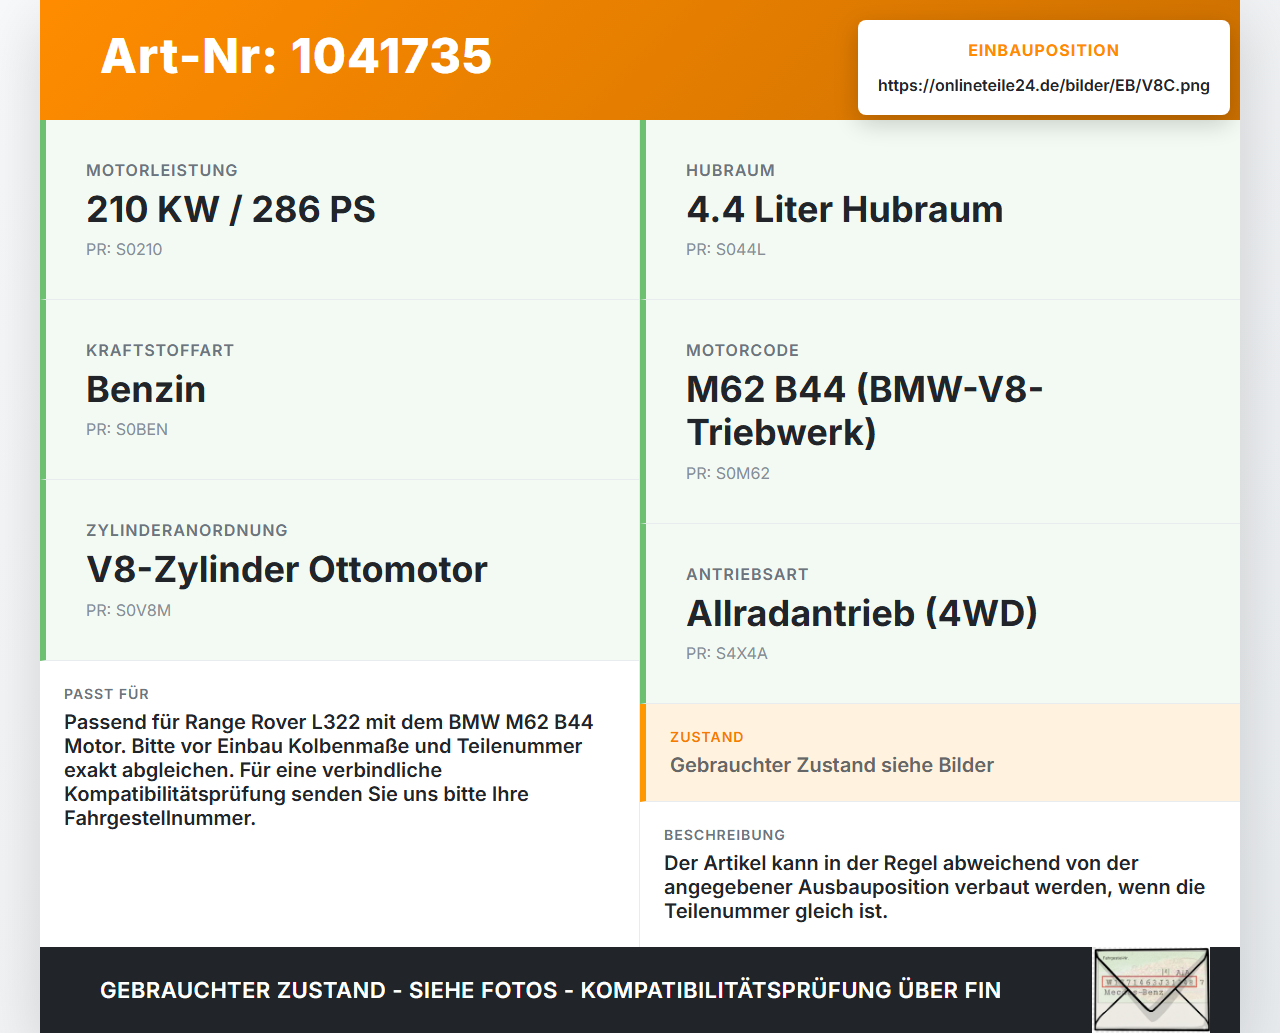Image resolution: width=1280 pixels, height=1033 pixels.
Task: Click the PR: S0M62 code
Action: [x=728, y=474]
